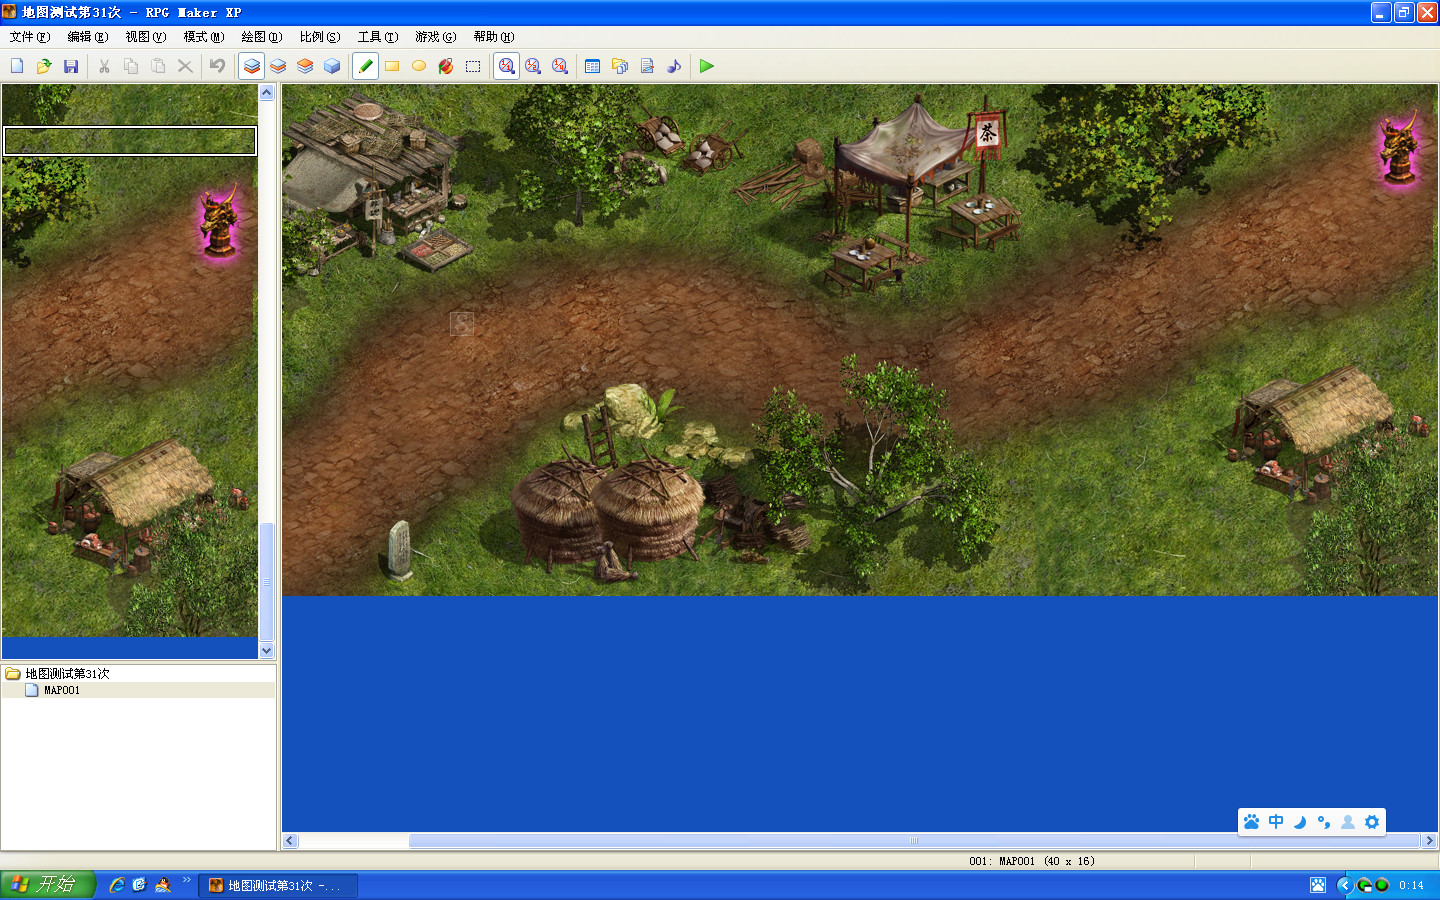Select the dashed-rectangle Selection tool

[473, 66]
